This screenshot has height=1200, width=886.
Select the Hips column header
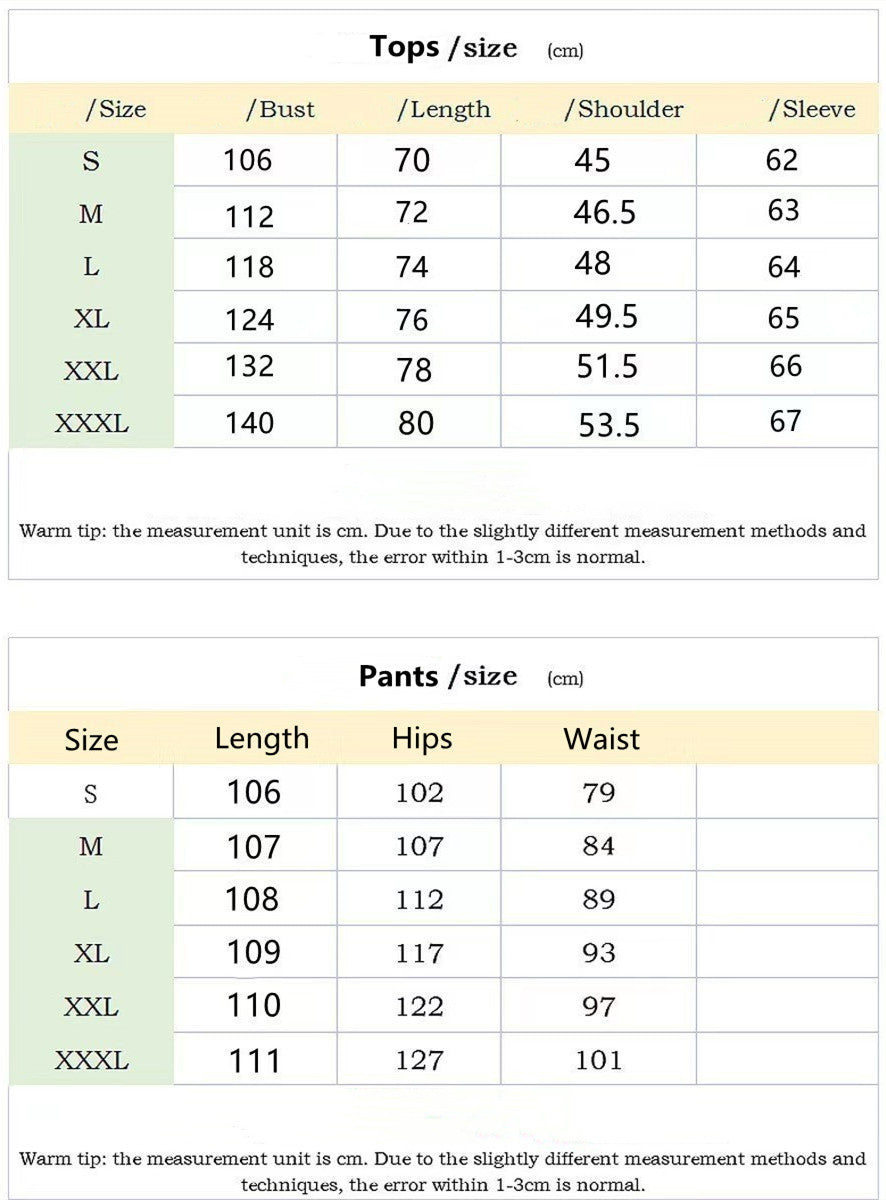pos(422,739)
